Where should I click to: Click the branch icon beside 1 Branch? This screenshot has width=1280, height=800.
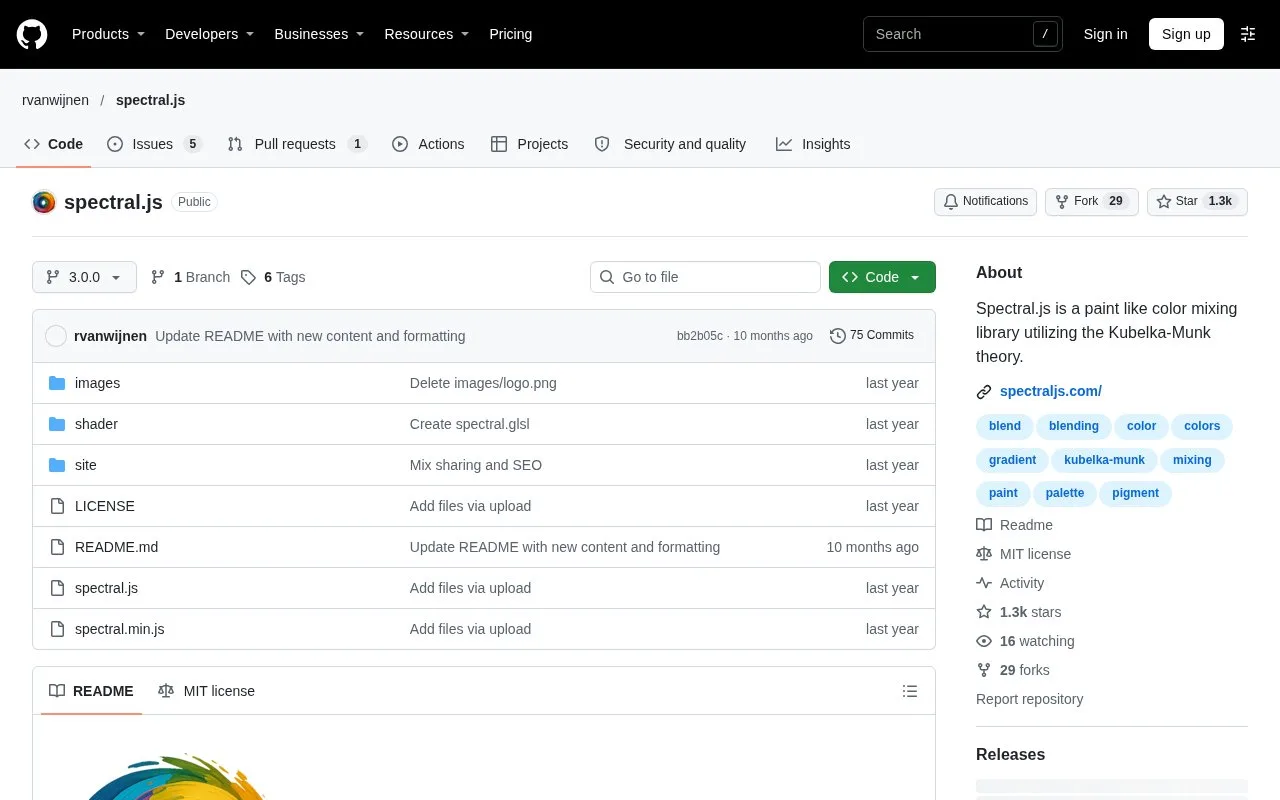point(158,277)
